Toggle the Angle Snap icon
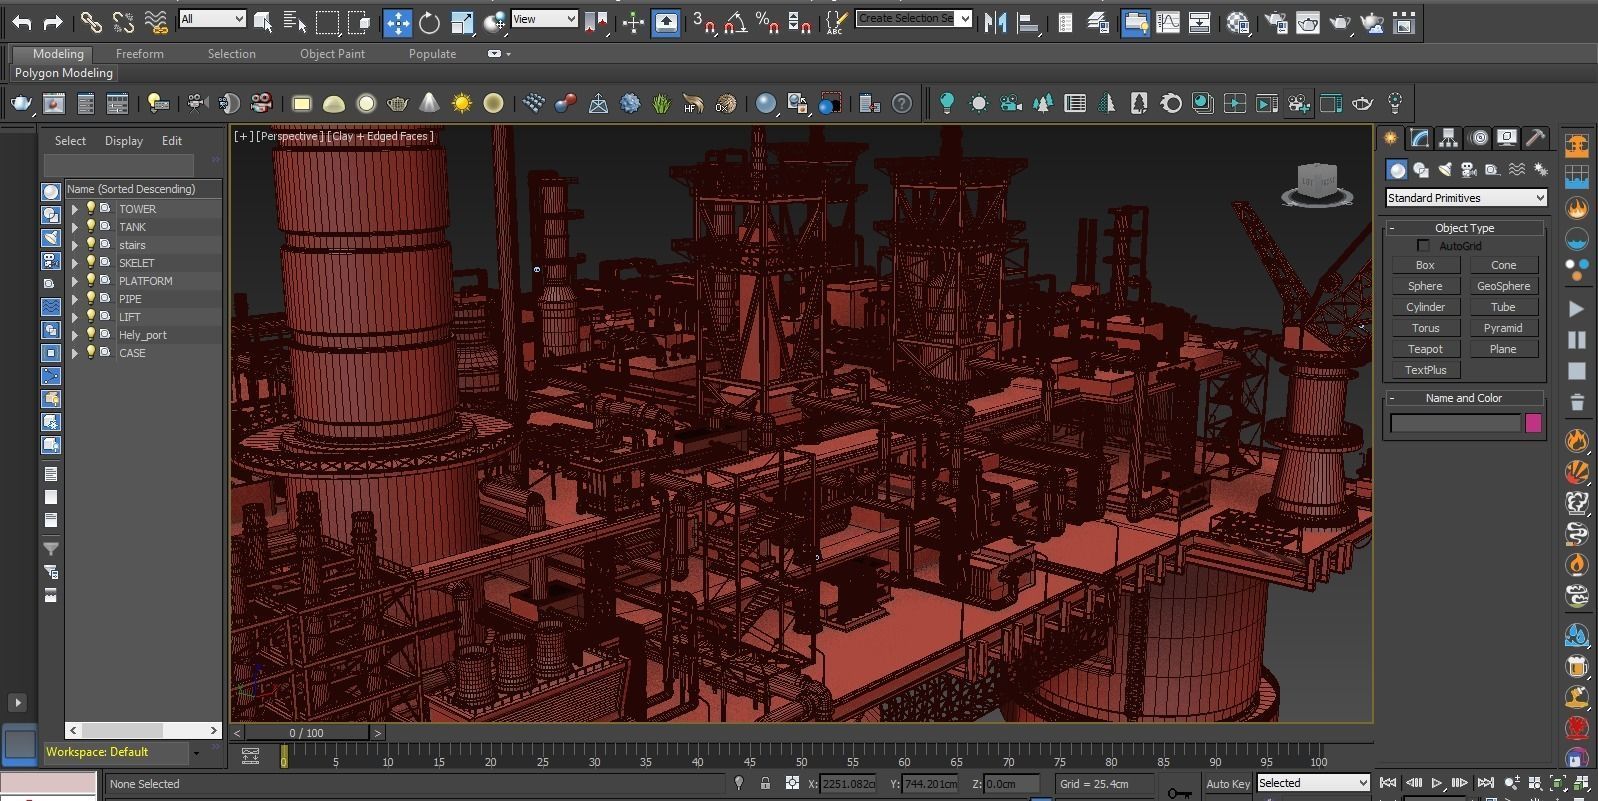 coord(735,22)
